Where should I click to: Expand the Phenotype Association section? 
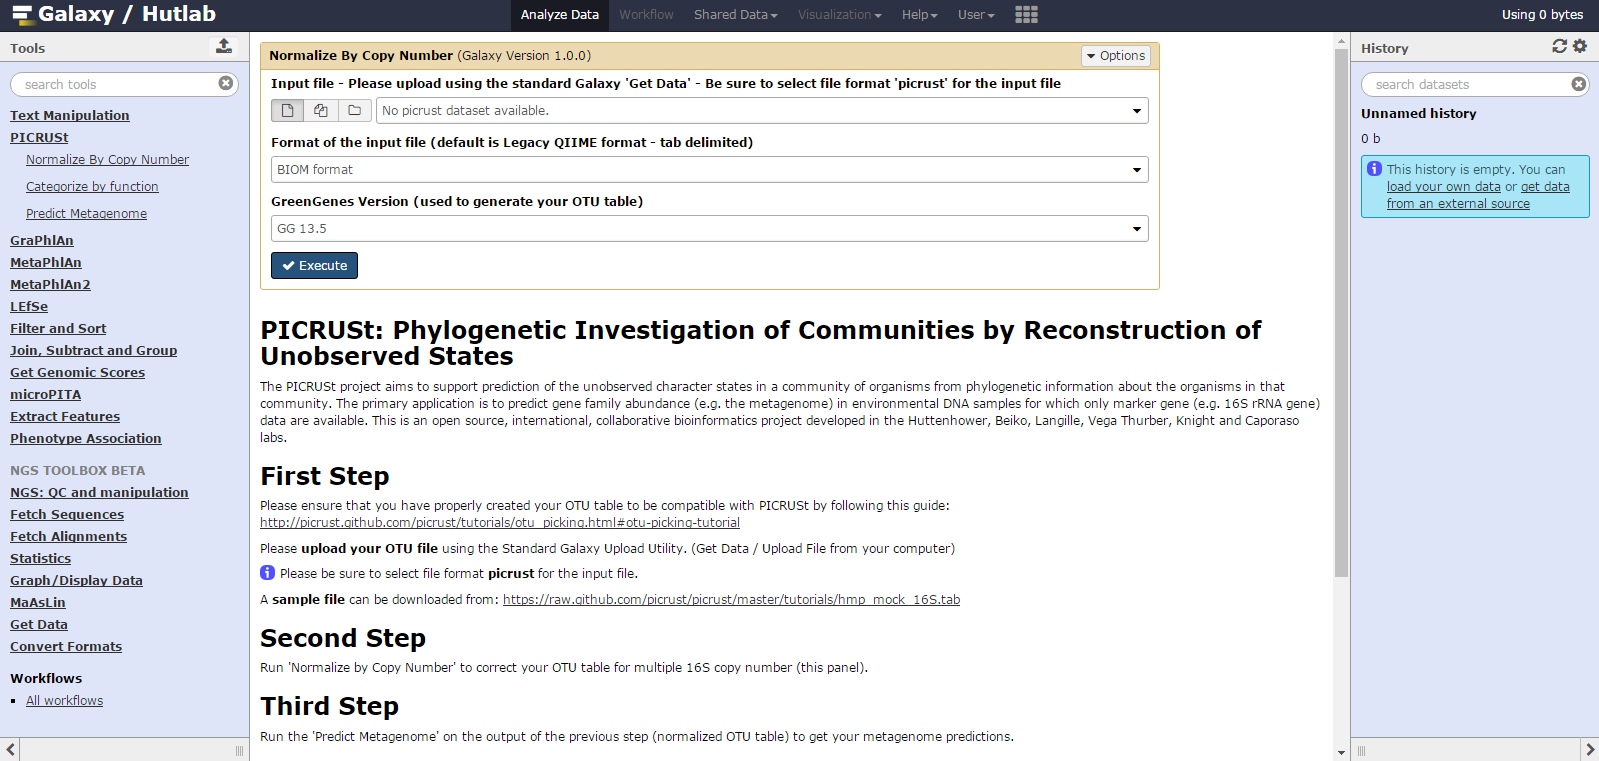(x=85, y=438)
